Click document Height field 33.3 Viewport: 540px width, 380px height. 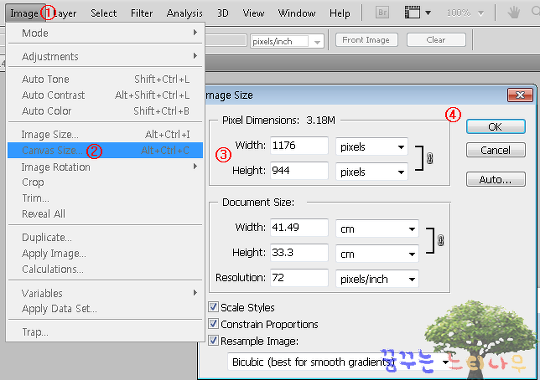click(x=299, y=252)
